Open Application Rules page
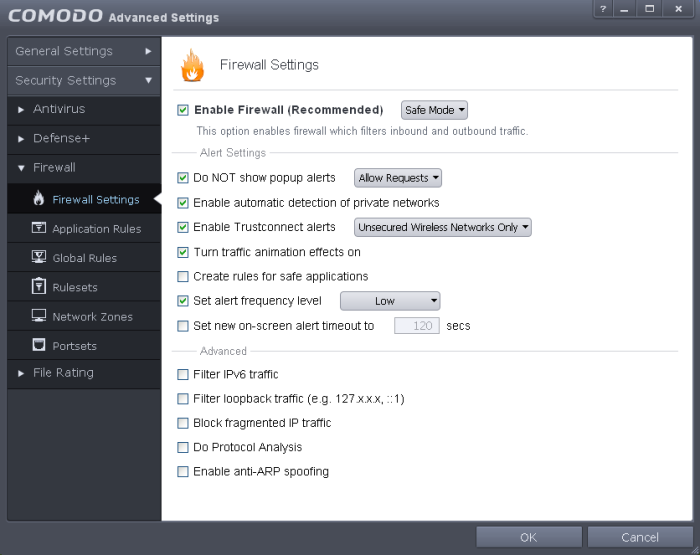The image size is (700, 555). (x=84, y=228)
